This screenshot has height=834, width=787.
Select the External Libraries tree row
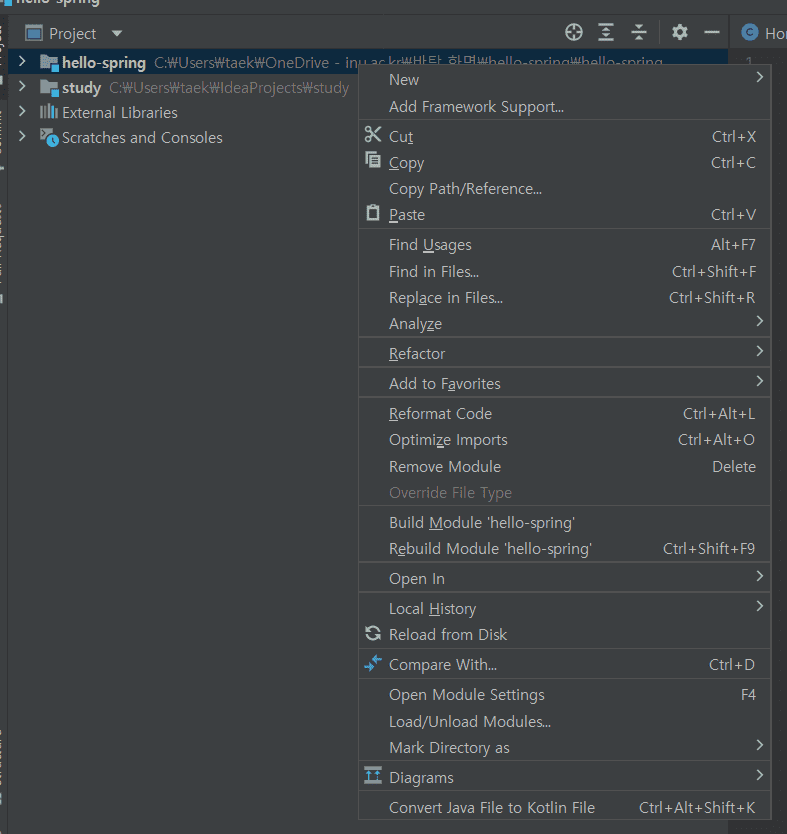[x=183, y=112]
